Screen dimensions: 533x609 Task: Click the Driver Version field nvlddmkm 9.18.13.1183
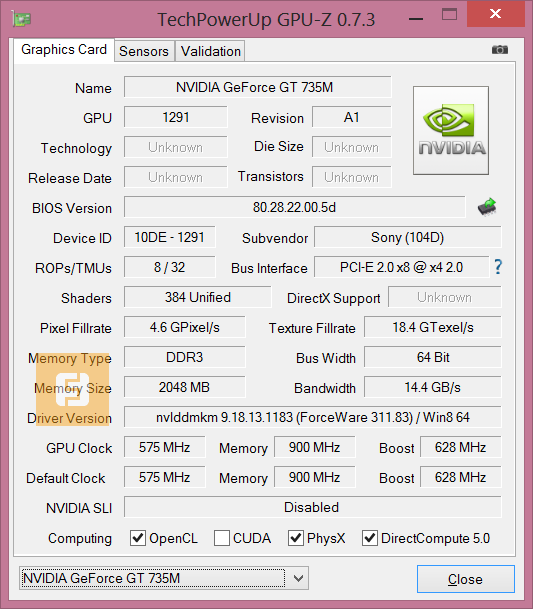tap(313, 417)
